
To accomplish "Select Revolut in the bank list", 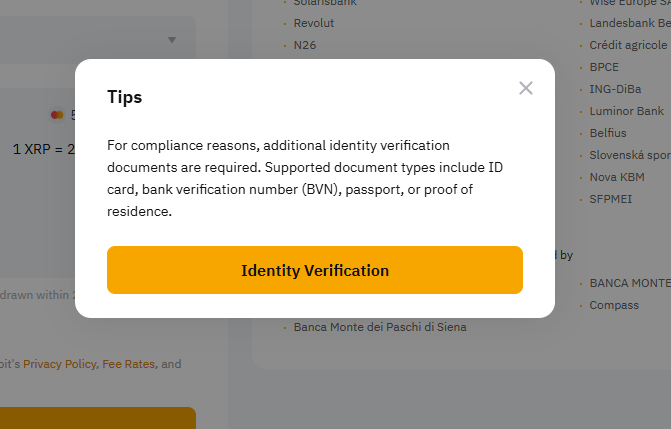I will tap(314, 23).
